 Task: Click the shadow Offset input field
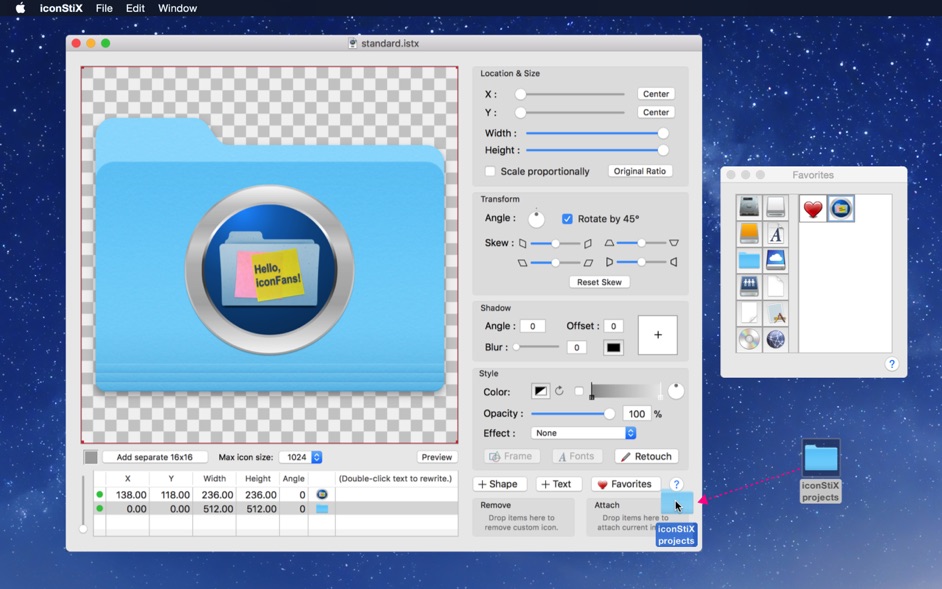click(x=613, y=326)
